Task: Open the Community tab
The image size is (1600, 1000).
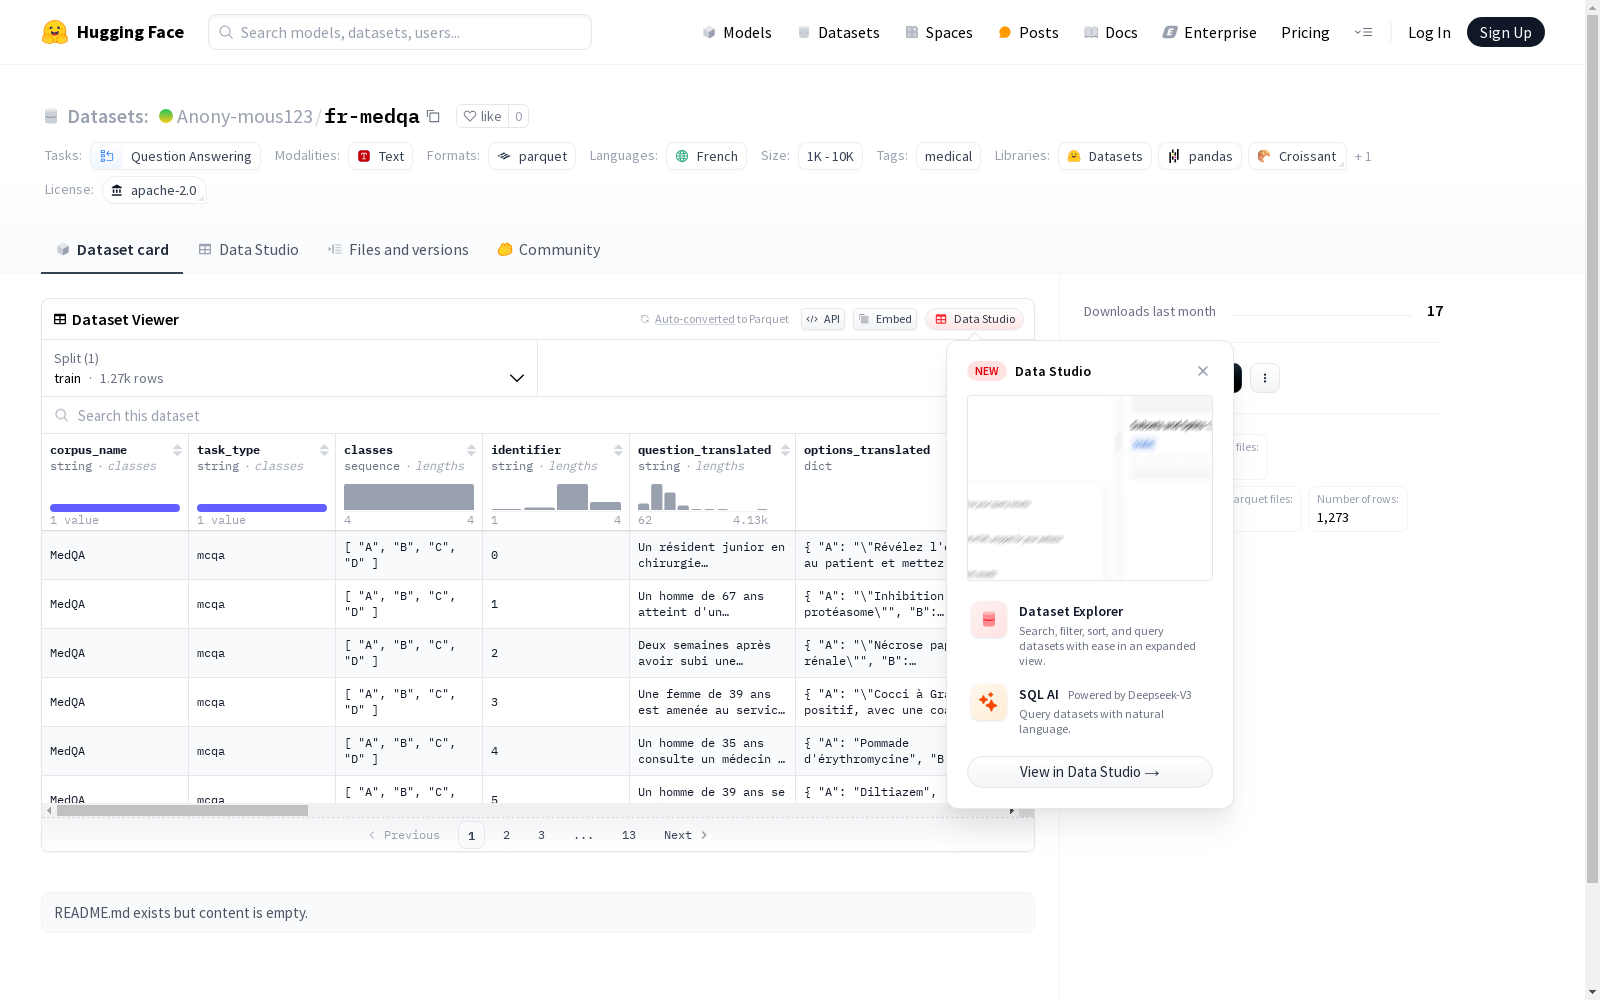Action: point(549,250)
